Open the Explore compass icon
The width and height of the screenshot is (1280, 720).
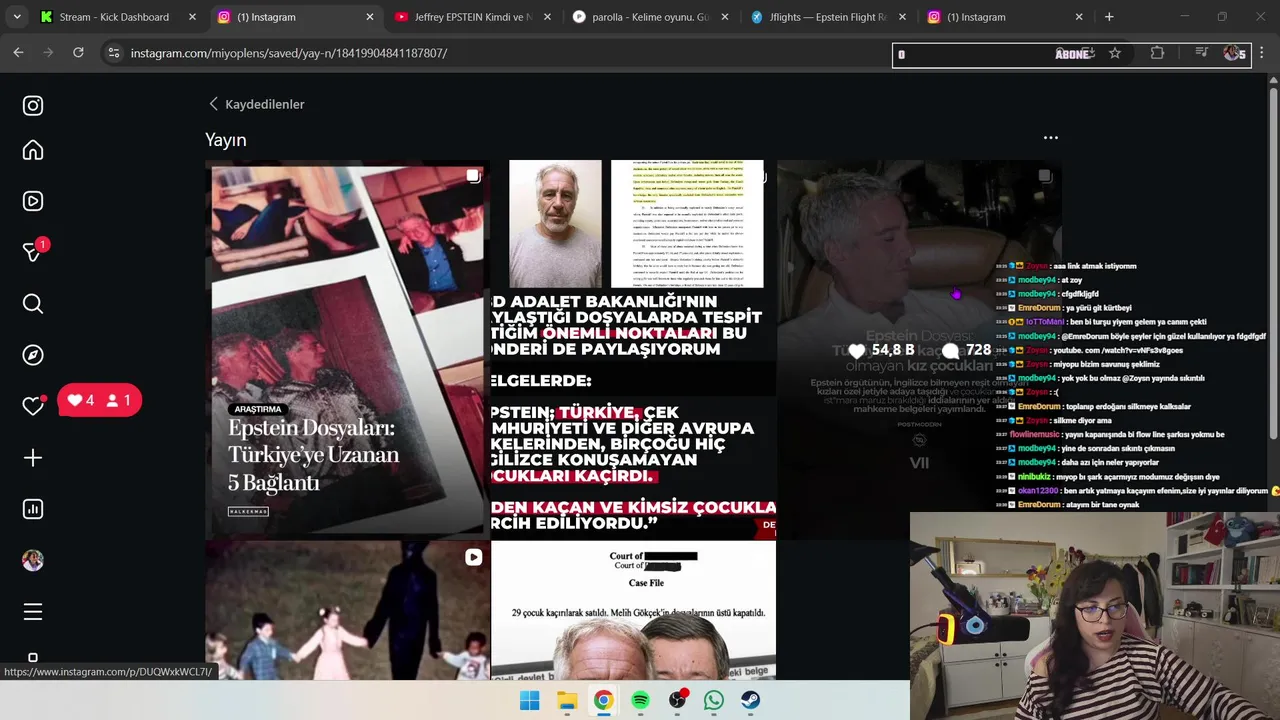tap(33, 355)
